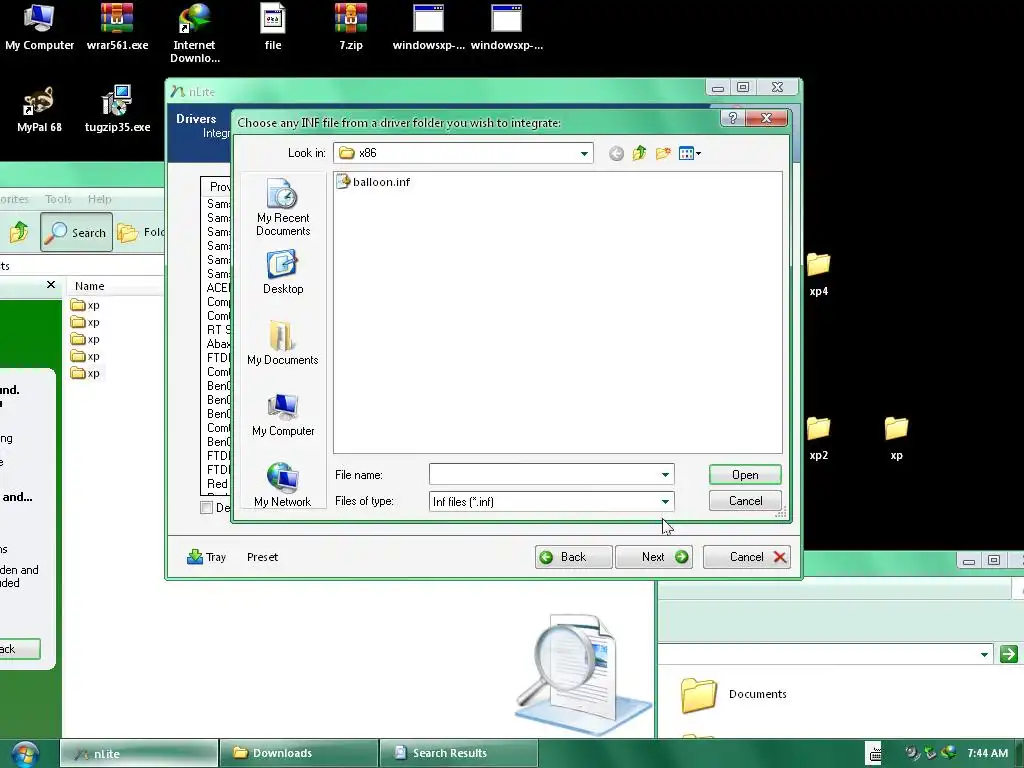This screenshot has height=768, width=1024.
Task: Select wrar561.exe desktop icon
Action: [x=118, y=27]
